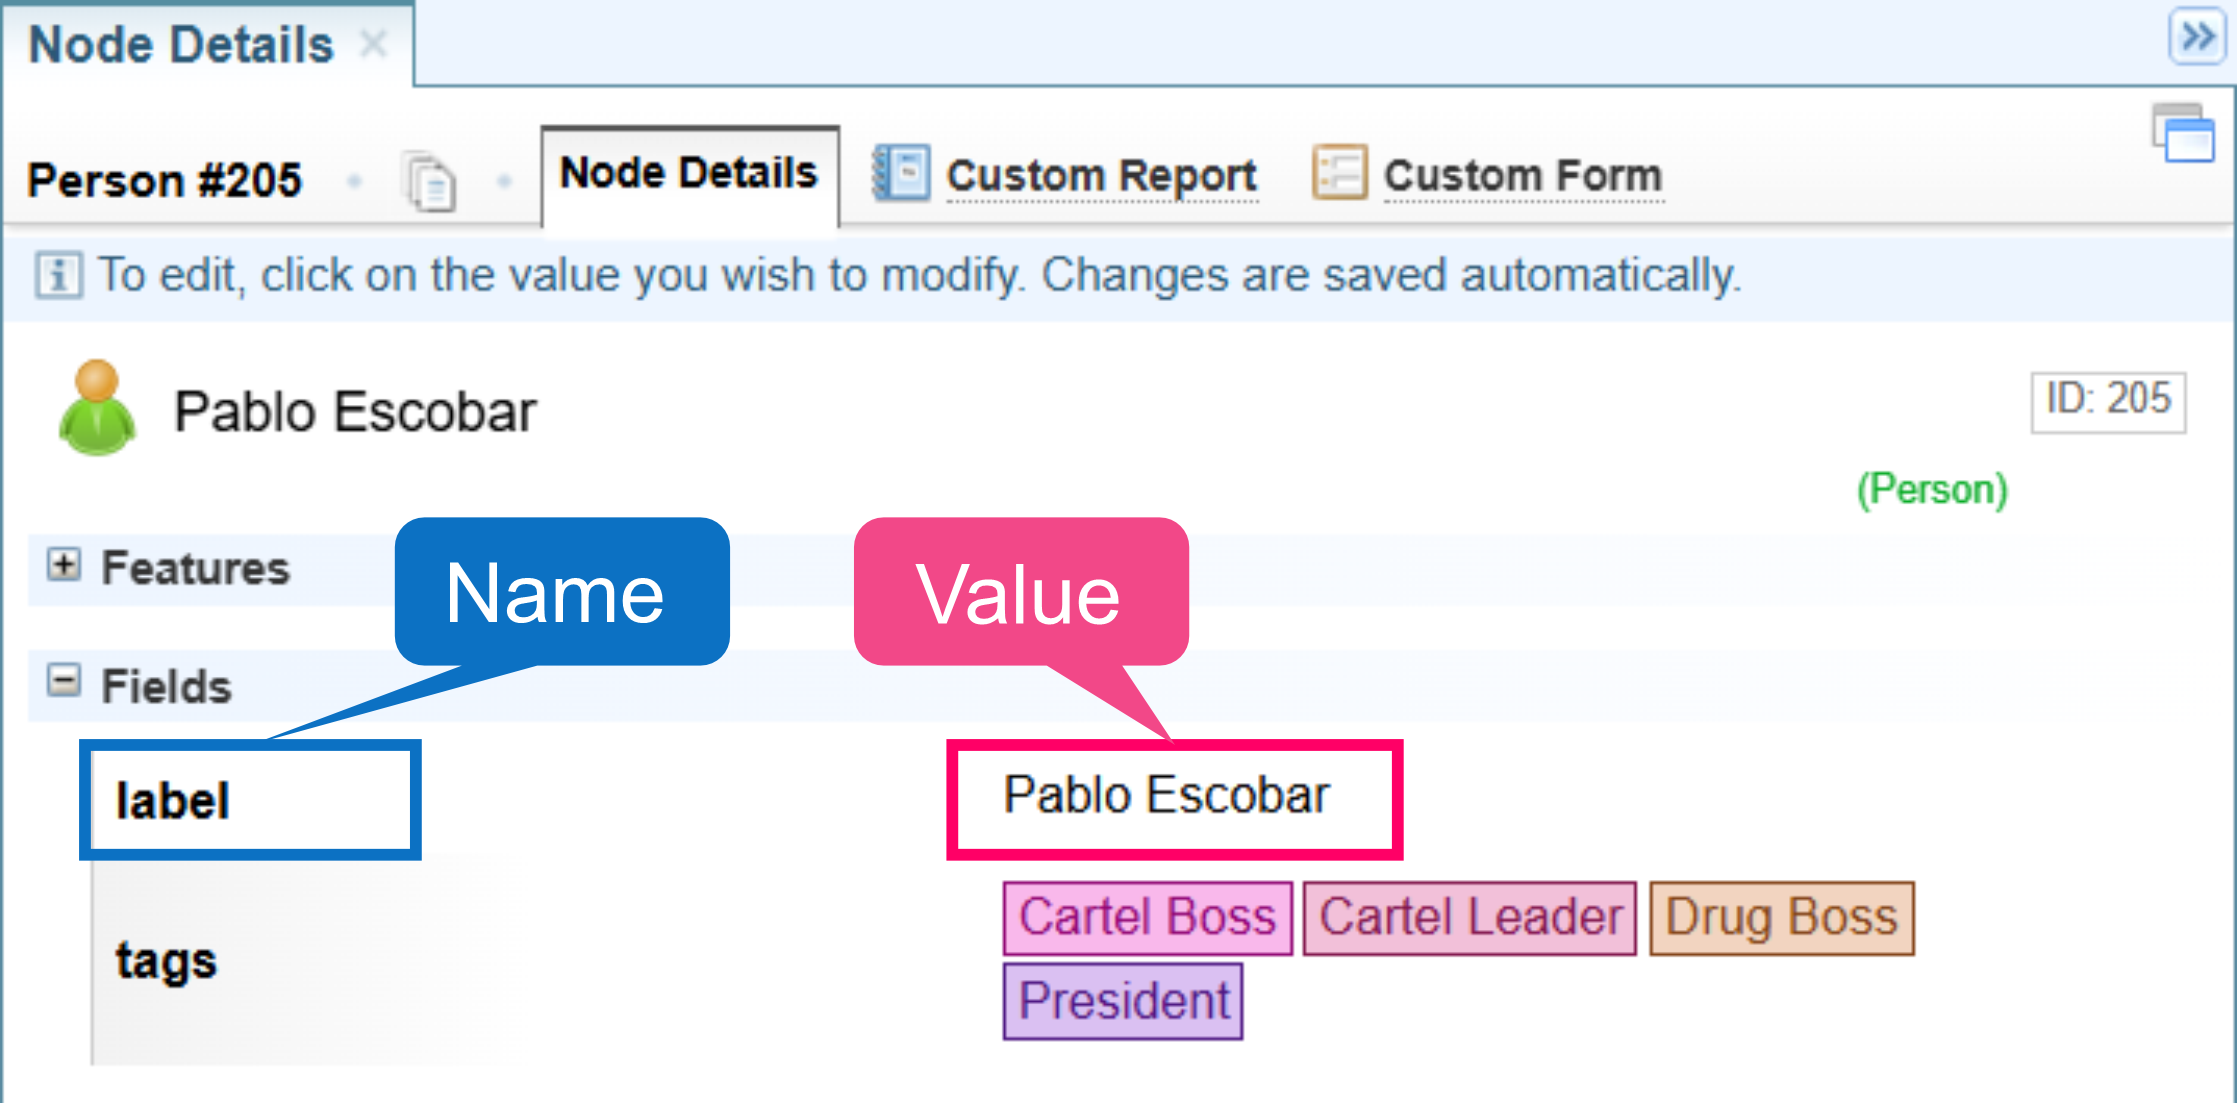Open the Custom Form tab

(1522, 176)
